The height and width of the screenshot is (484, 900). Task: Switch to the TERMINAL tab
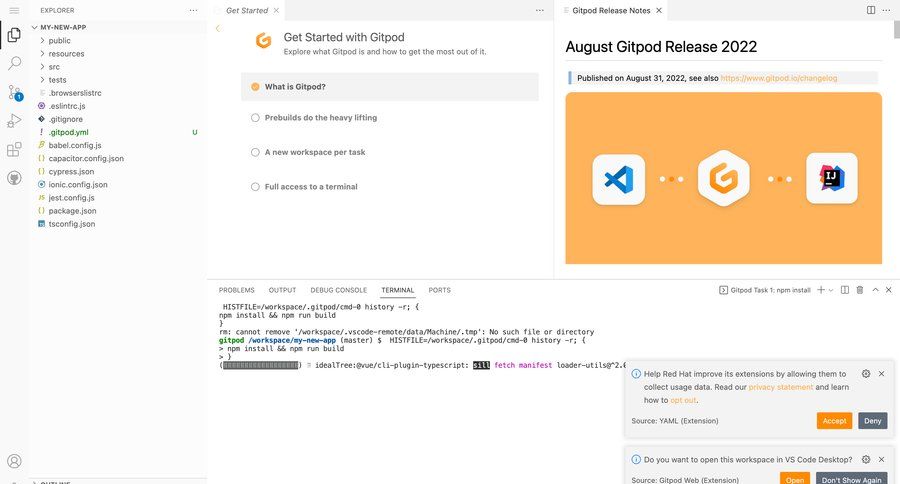point(398,290)
